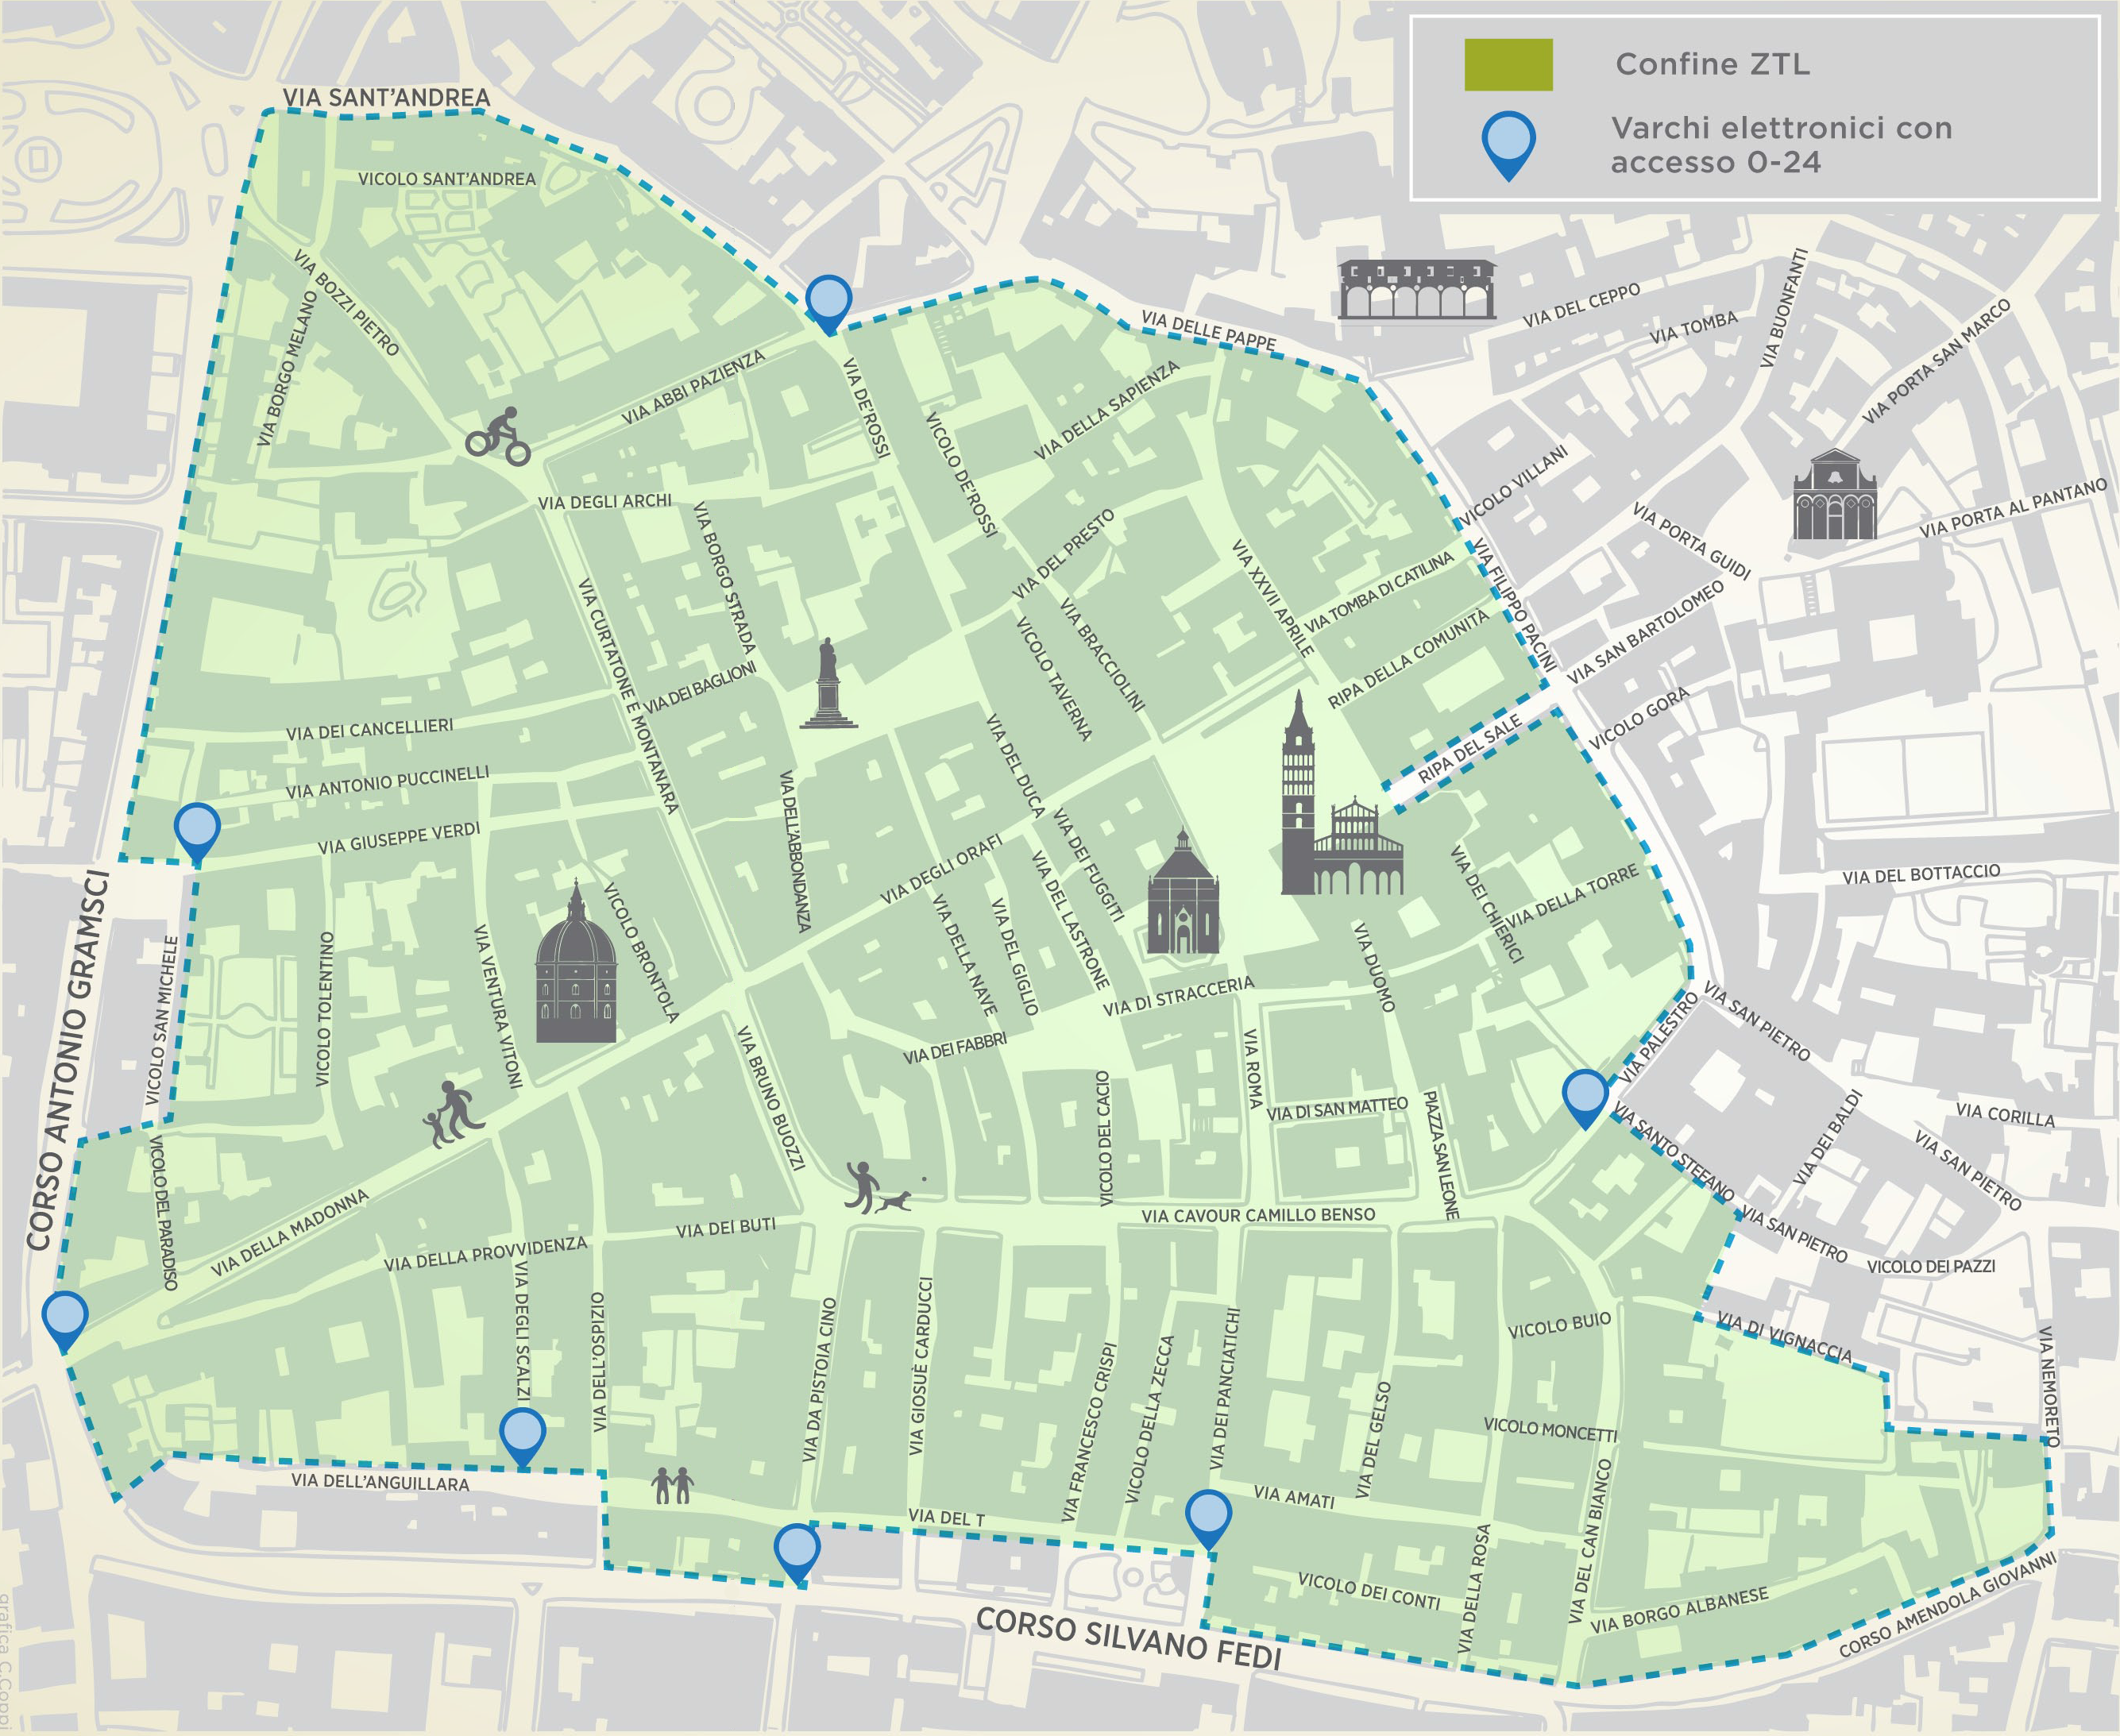Click the 'VIA DEI FABBRI' label
The height and width of the screenshot is (1736, 2120).
point(954,1049)
